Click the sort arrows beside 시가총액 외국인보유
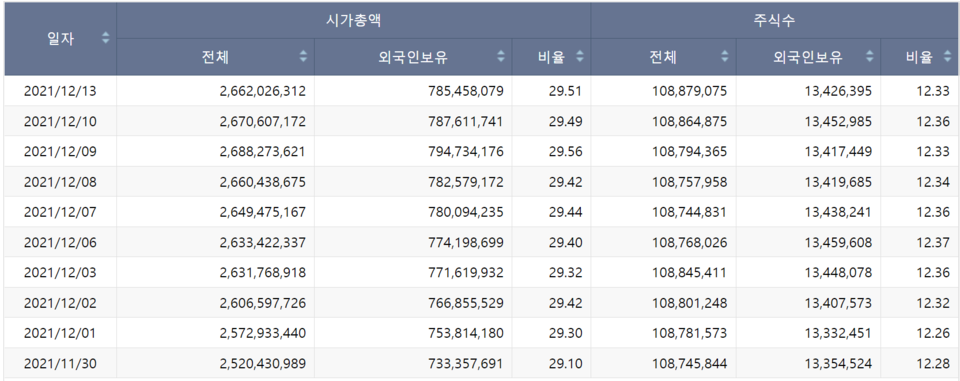The image size is (960, 381). click(x=501, y=57)
